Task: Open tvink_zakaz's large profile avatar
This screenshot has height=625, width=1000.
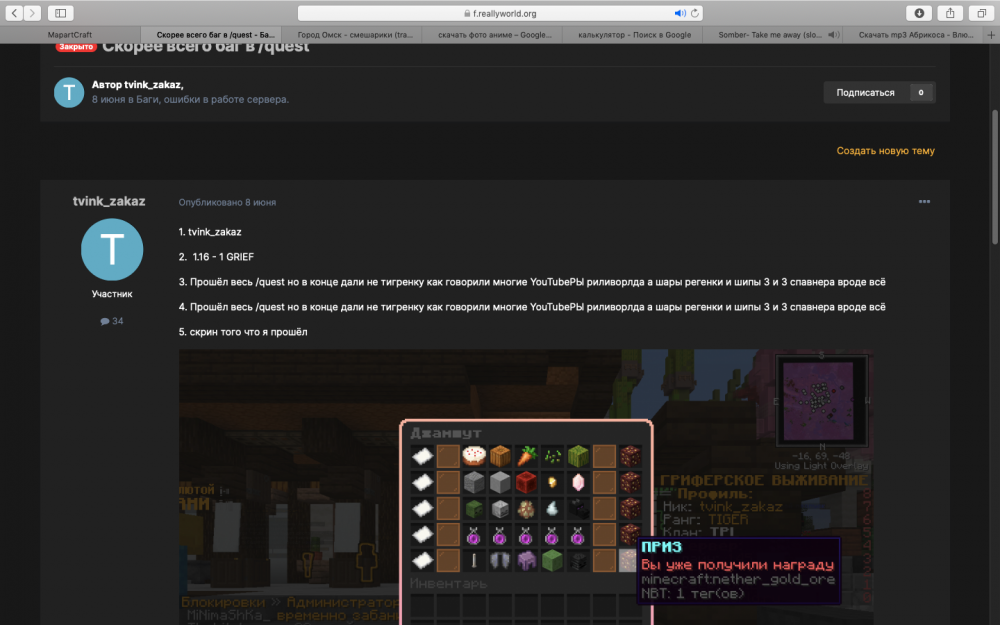Action: pyautogui.click(x=112, y=249)
